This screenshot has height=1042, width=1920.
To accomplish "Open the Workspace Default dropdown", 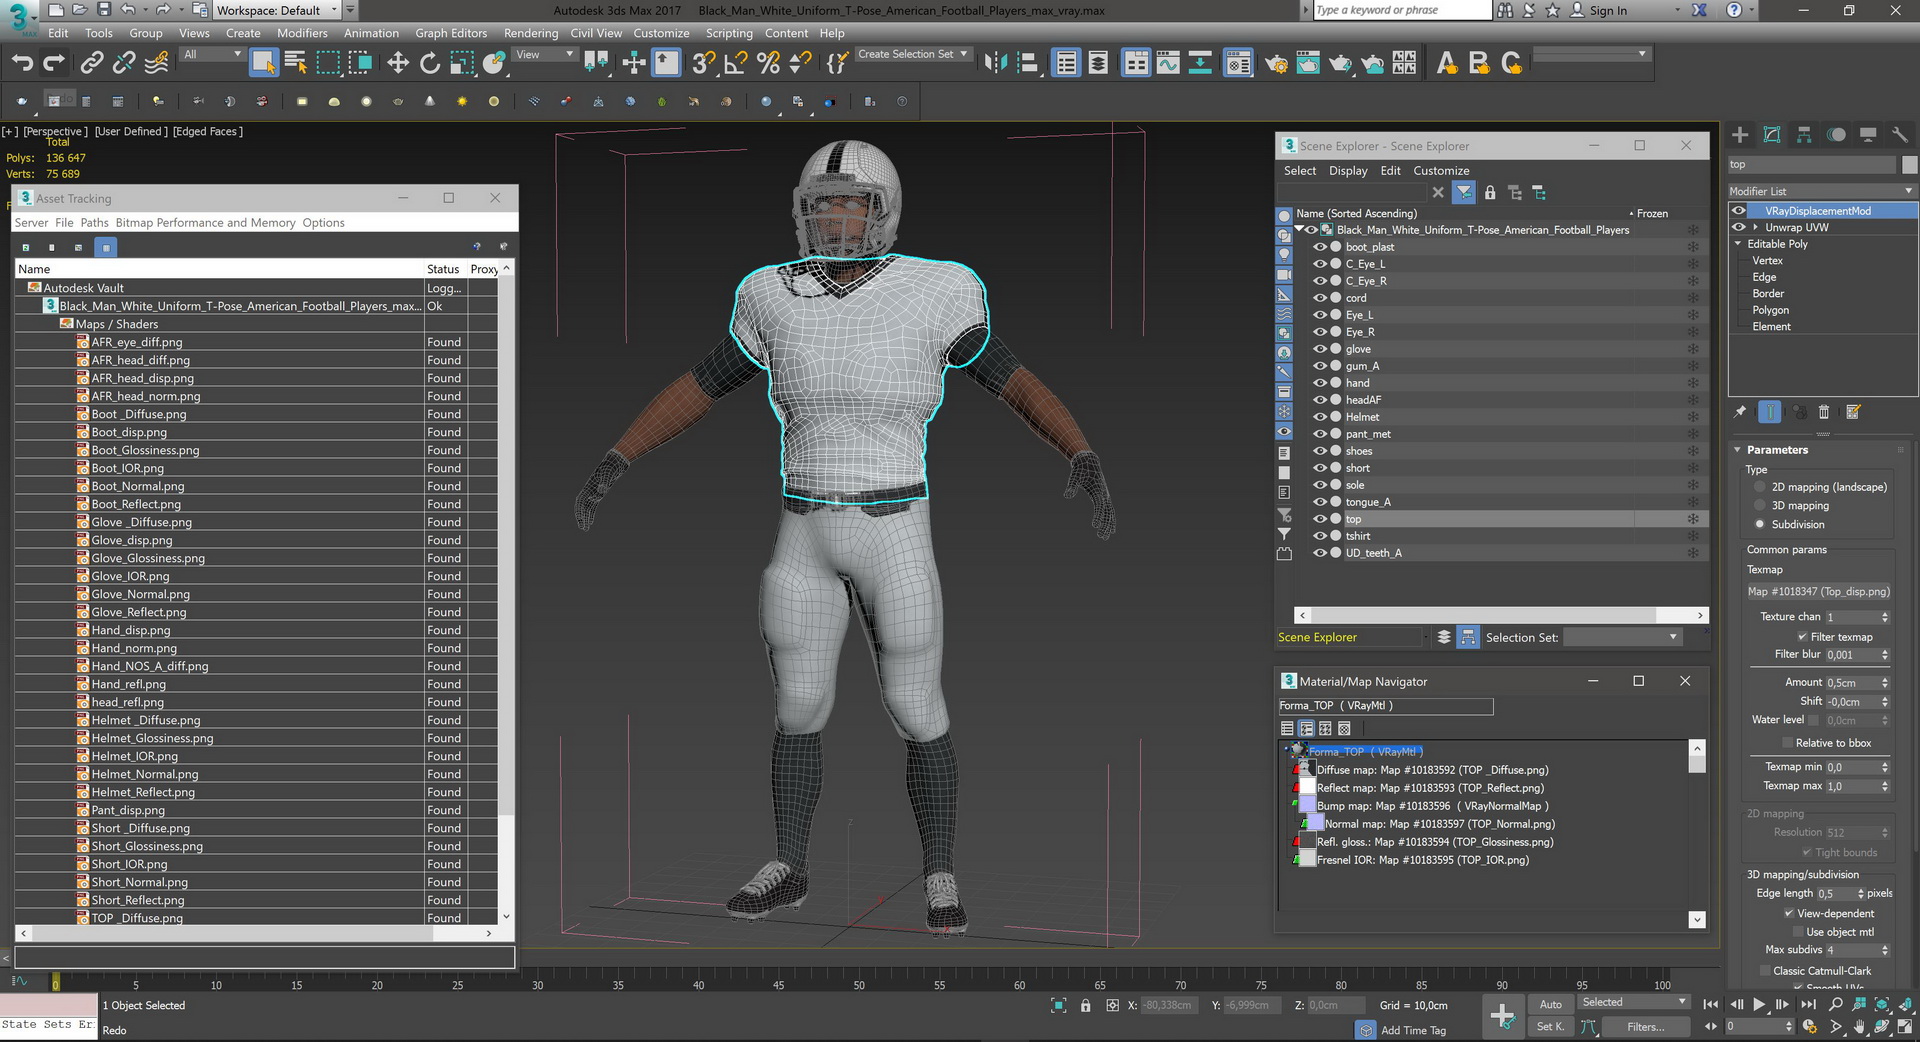I will tap(277, 10).
